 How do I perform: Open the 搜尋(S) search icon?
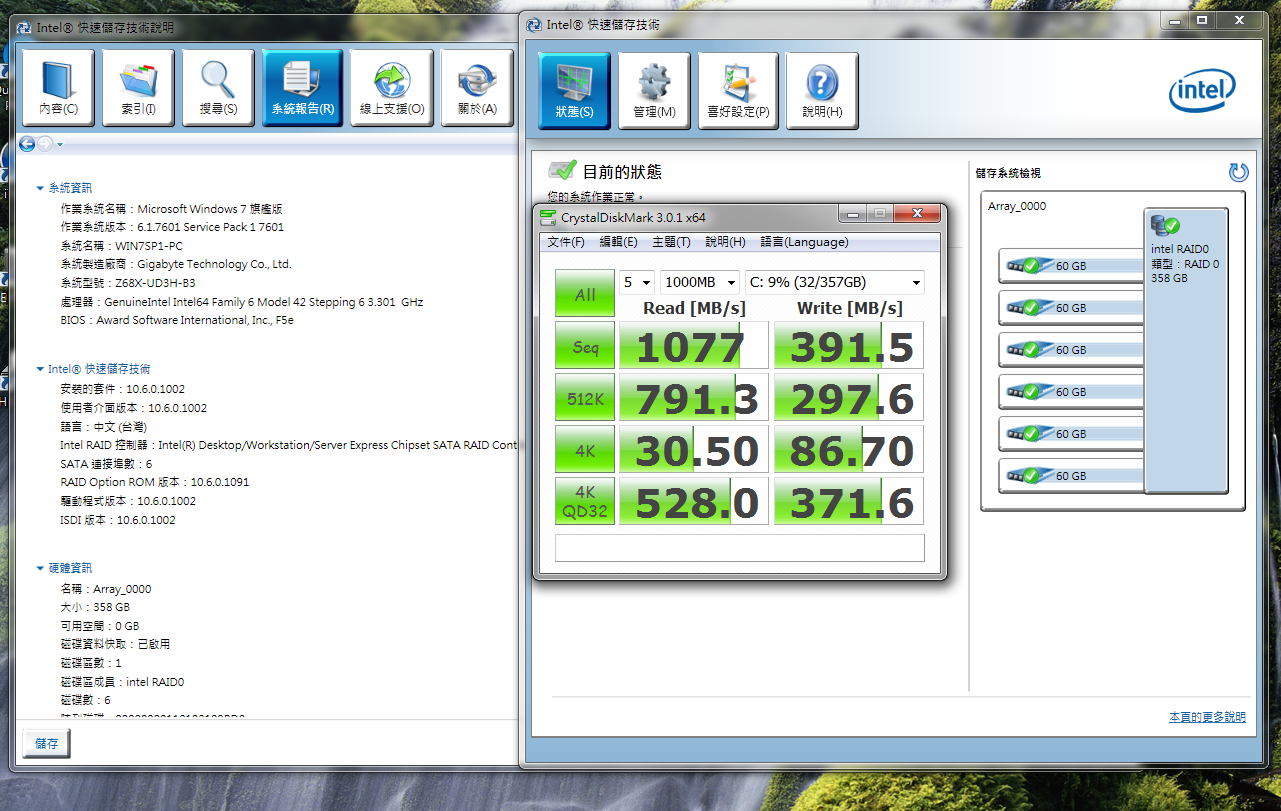point(218,88)
